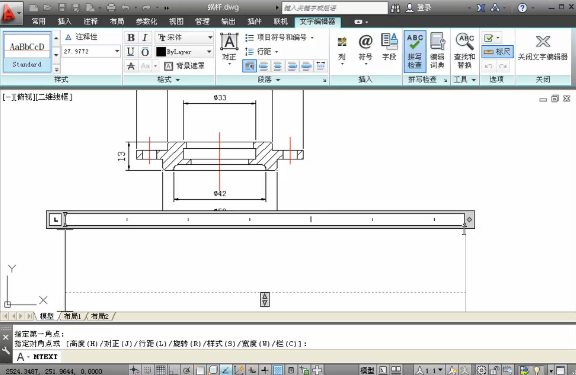The image size is (576, 375).
Task: Toggle Underline text formatting
Action: [x=131, y=52]
